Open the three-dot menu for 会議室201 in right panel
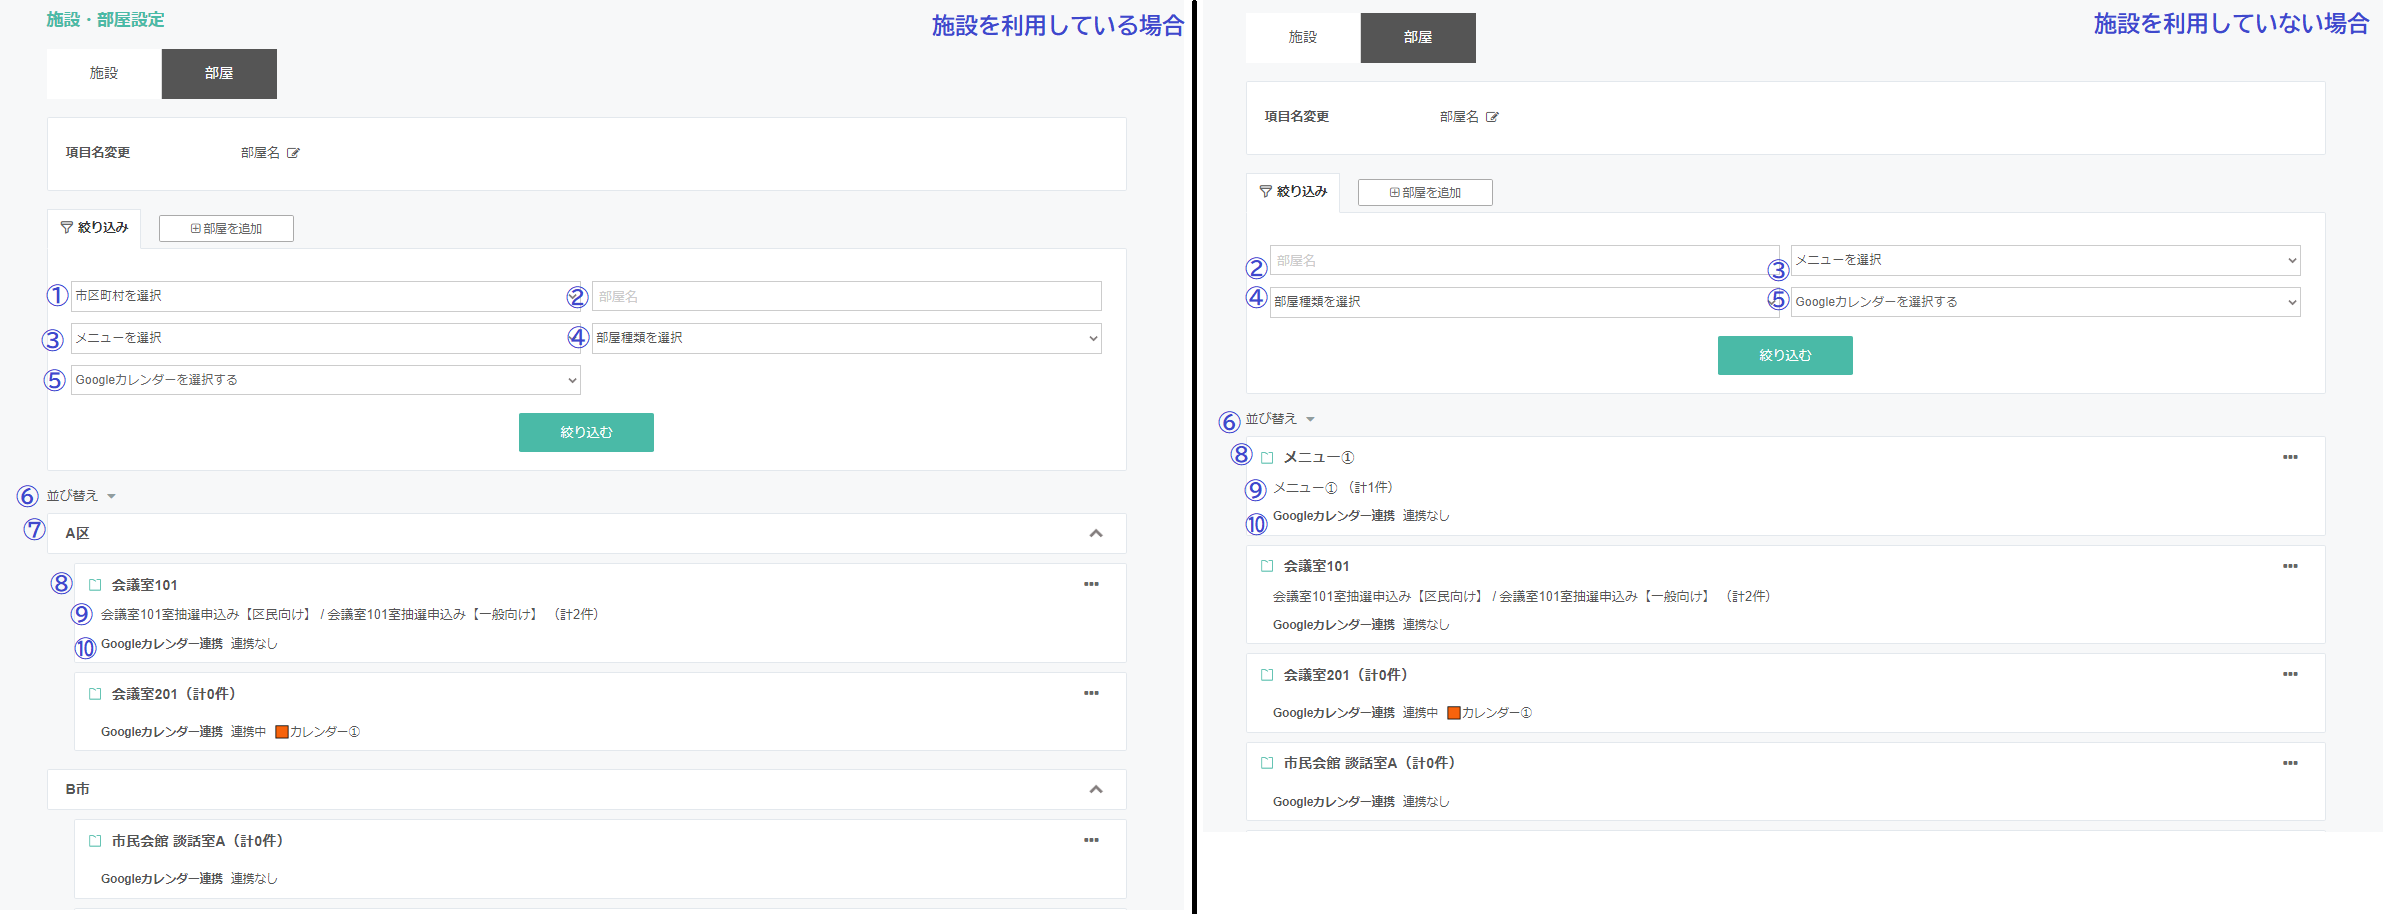Image resolution: width=2383 pixels, height=914 pixels. [2290, 674]
